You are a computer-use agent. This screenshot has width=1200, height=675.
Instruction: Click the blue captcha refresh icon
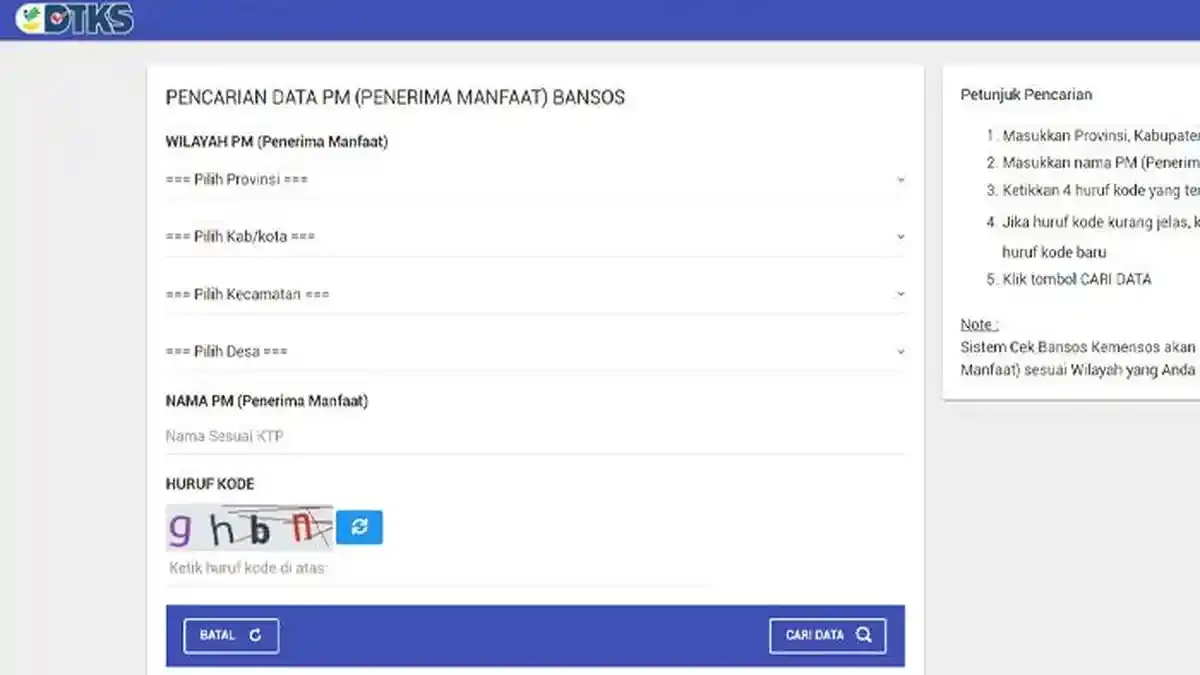360,527
